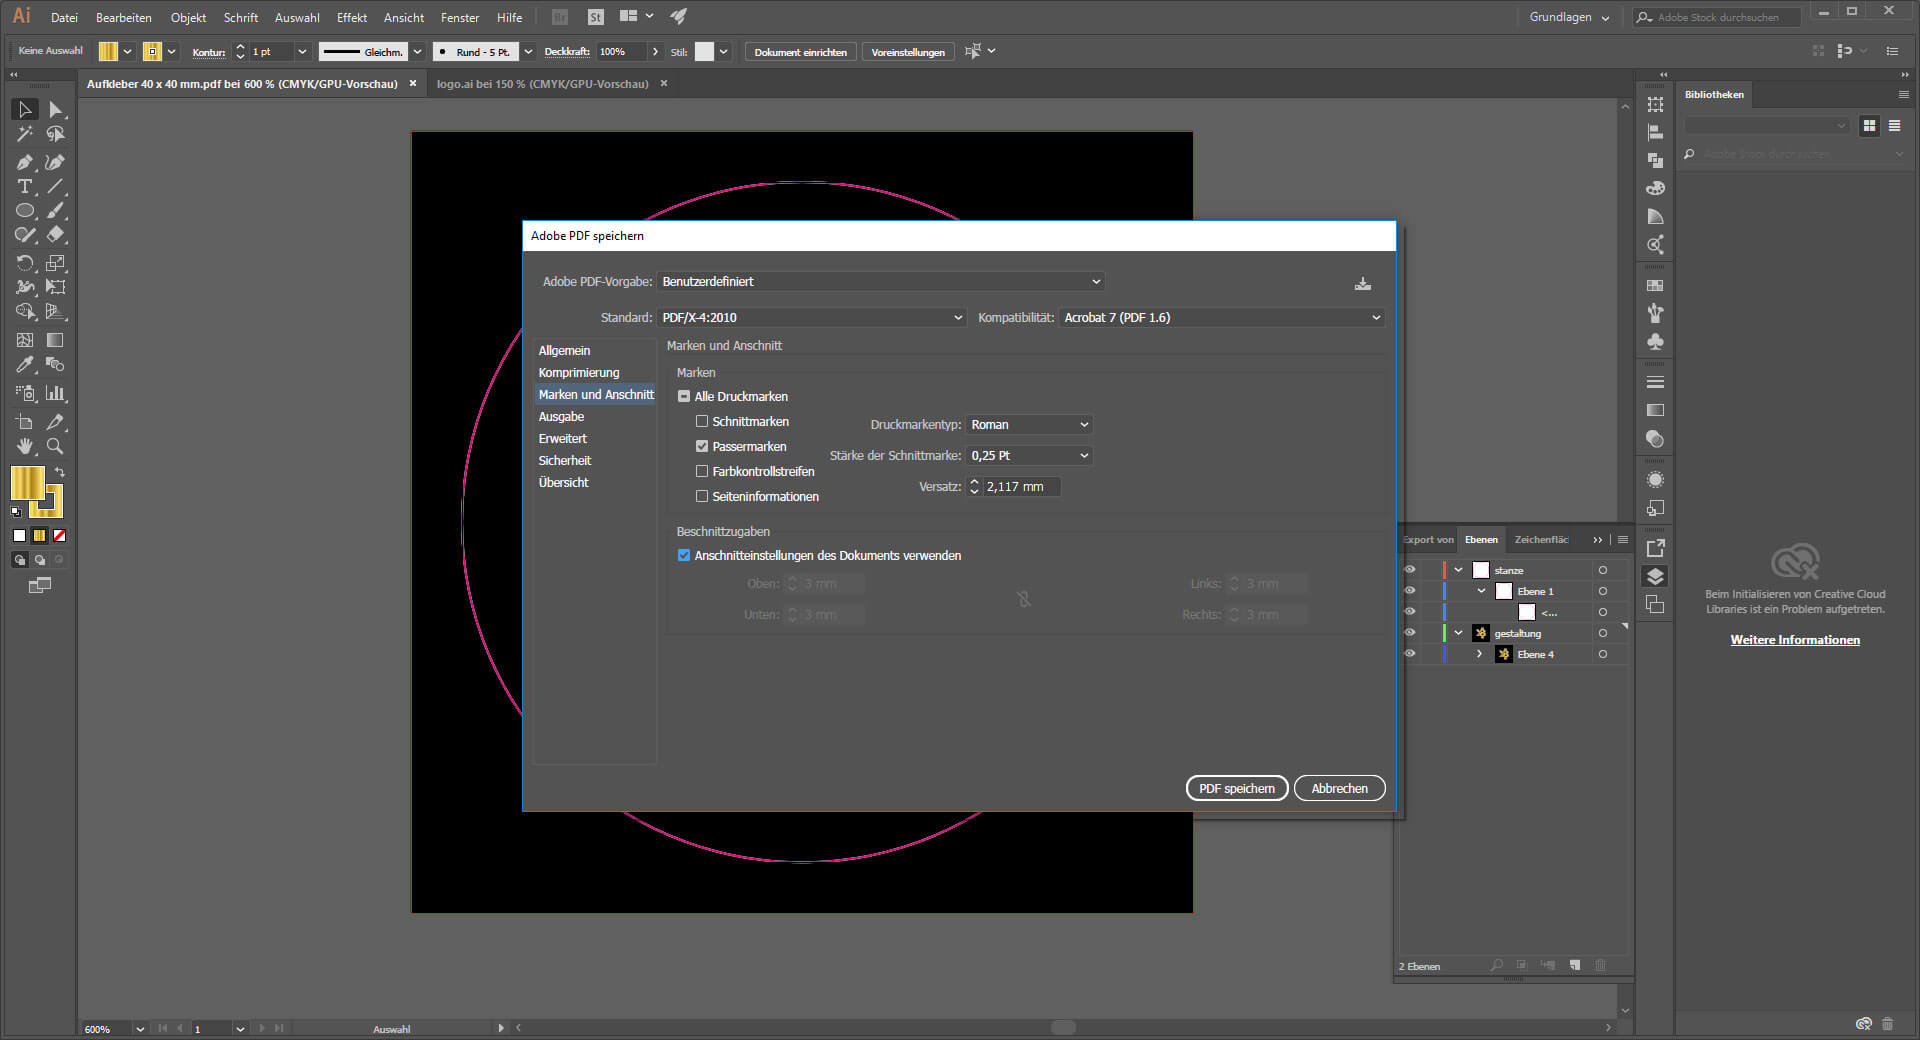Open the Komprimierung section
The height and width of the screenshot is (1040, 1920).
tap(579, 373)
